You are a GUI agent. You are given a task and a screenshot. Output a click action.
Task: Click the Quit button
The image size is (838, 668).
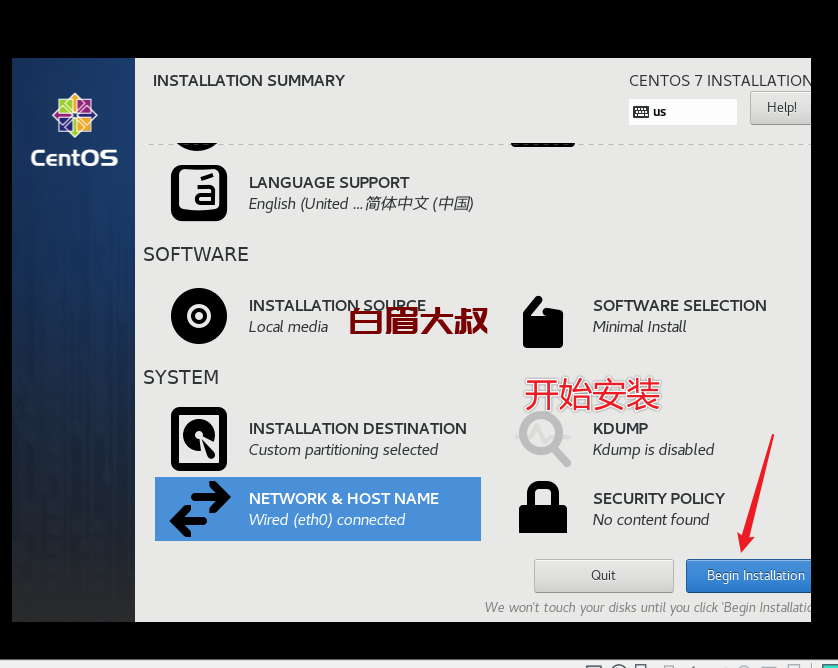[603, 576]
